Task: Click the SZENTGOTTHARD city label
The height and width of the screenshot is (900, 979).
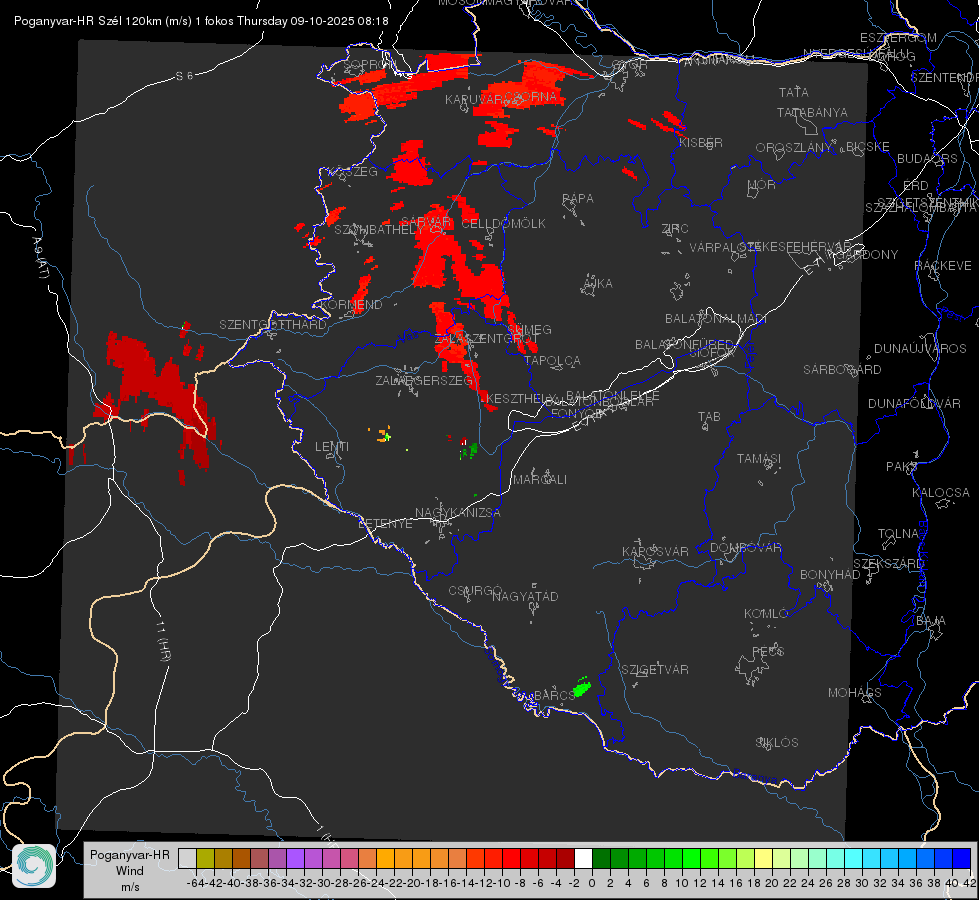Action: (x=273, y=325)
